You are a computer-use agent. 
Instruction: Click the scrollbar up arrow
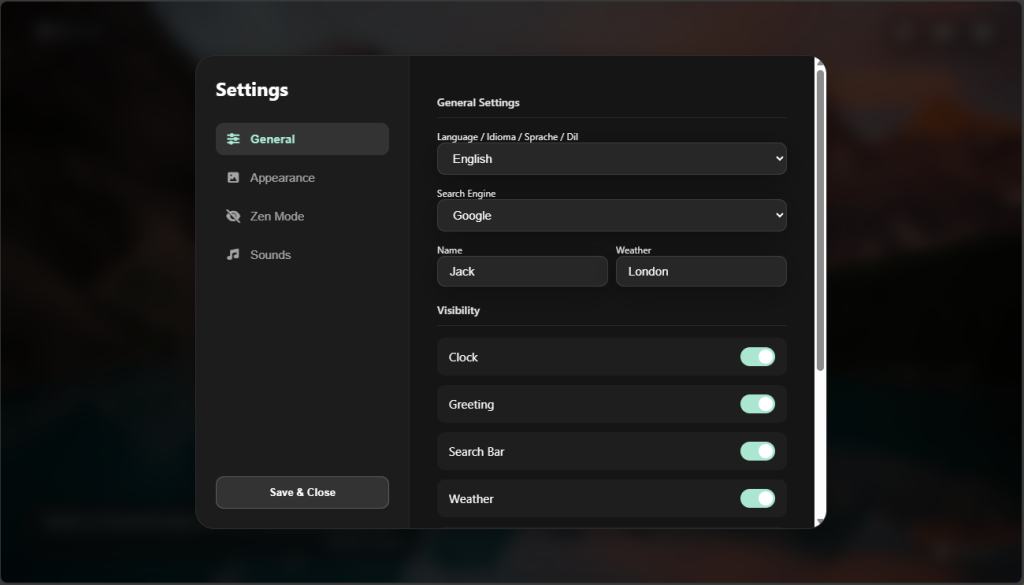coord(820,63)
